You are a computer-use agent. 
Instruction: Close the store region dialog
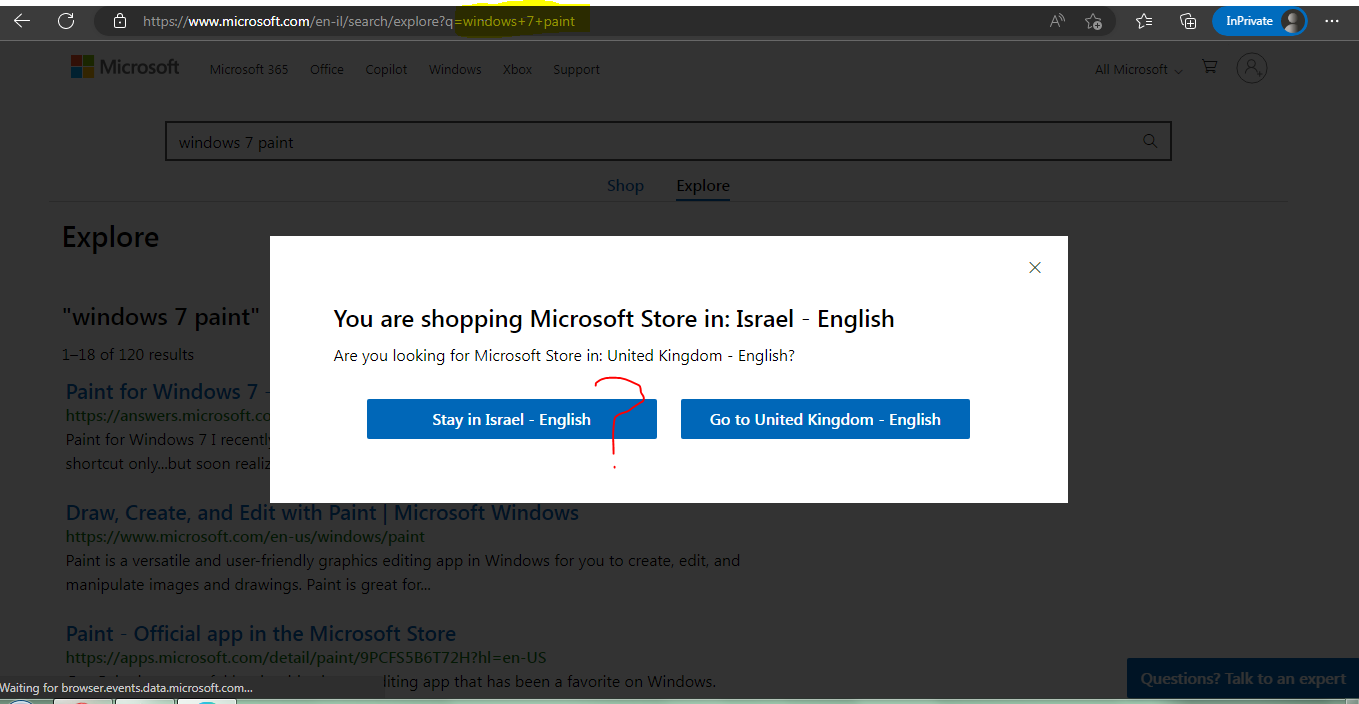tap(1035, 267)
